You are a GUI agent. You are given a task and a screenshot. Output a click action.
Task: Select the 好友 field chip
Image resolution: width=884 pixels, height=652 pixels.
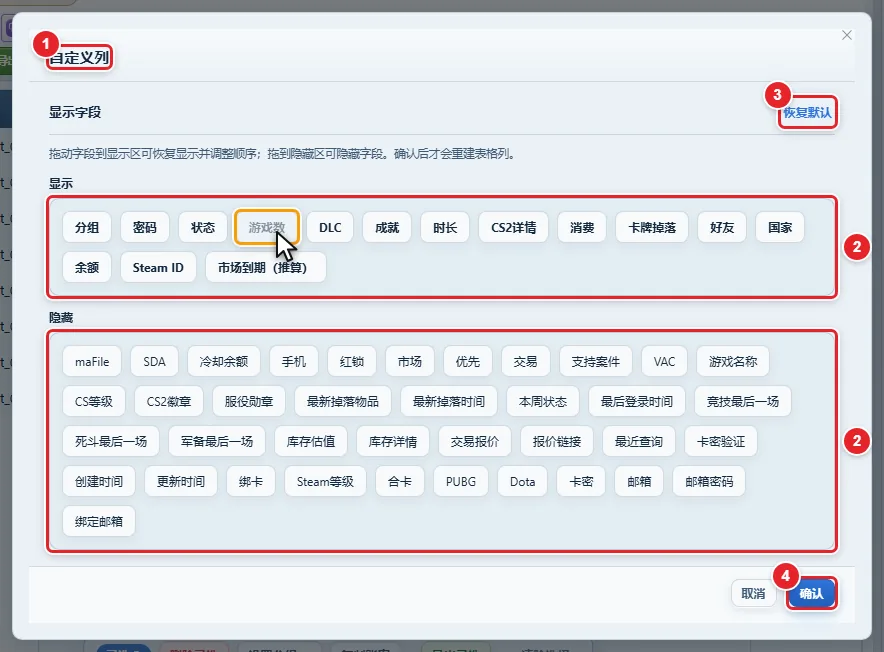click(722, 227)
